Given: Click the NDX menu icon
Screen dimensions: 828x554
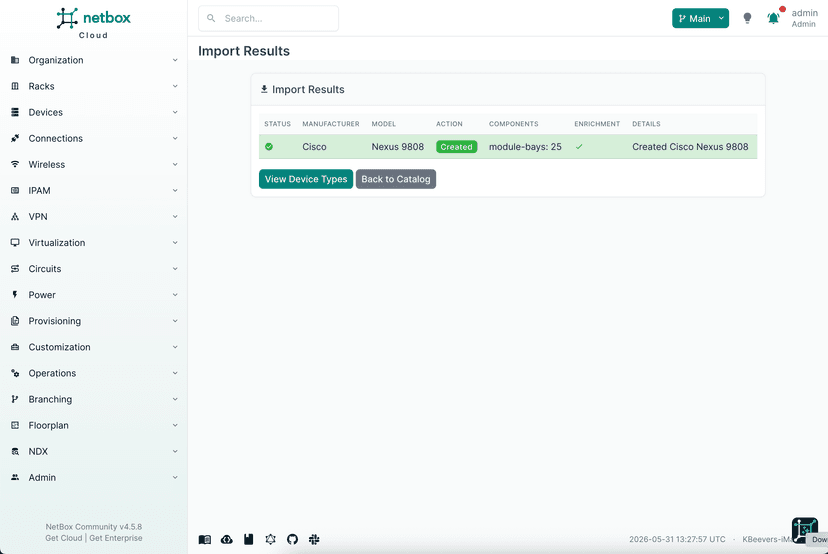Looking at the screenshot, I should tap(15, 451).
